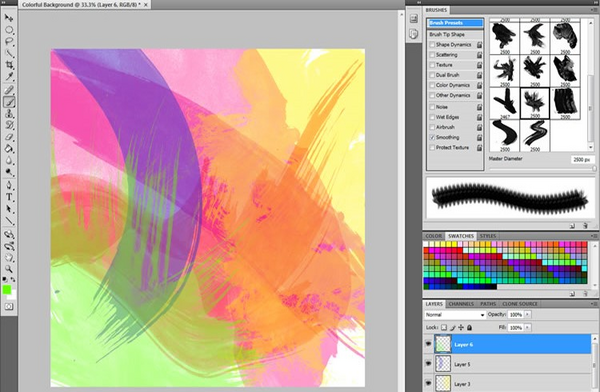Open the Swatches panel options menu
Screen dimensions: 600x392
click(x=595, y=236)
